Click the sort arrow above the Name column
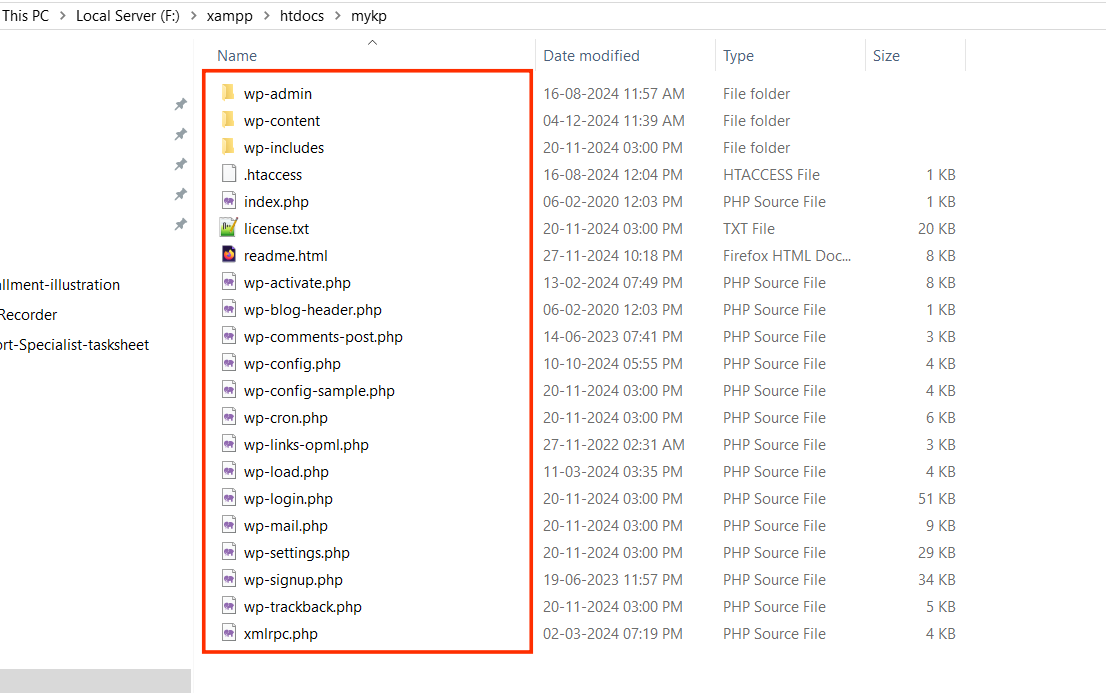Viewport: 1106px width, 693px height. [372, 42]
